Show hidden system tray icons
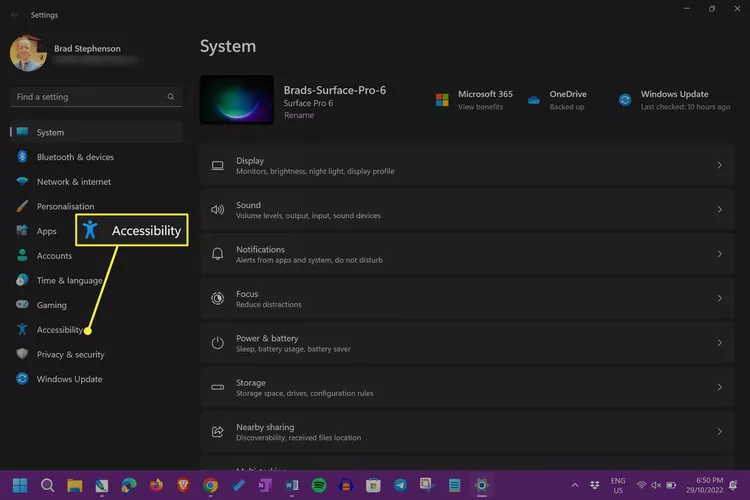 (575, 485)
